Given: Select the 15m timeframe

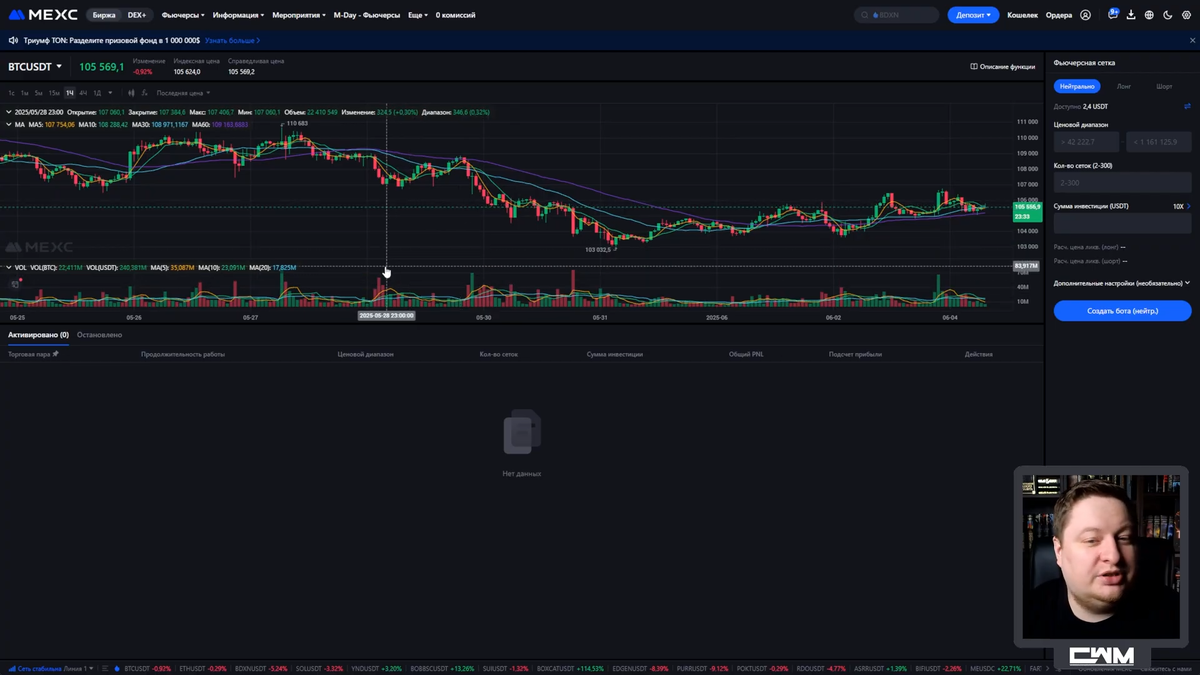Looking at the screenshot, I should [54, 93].
